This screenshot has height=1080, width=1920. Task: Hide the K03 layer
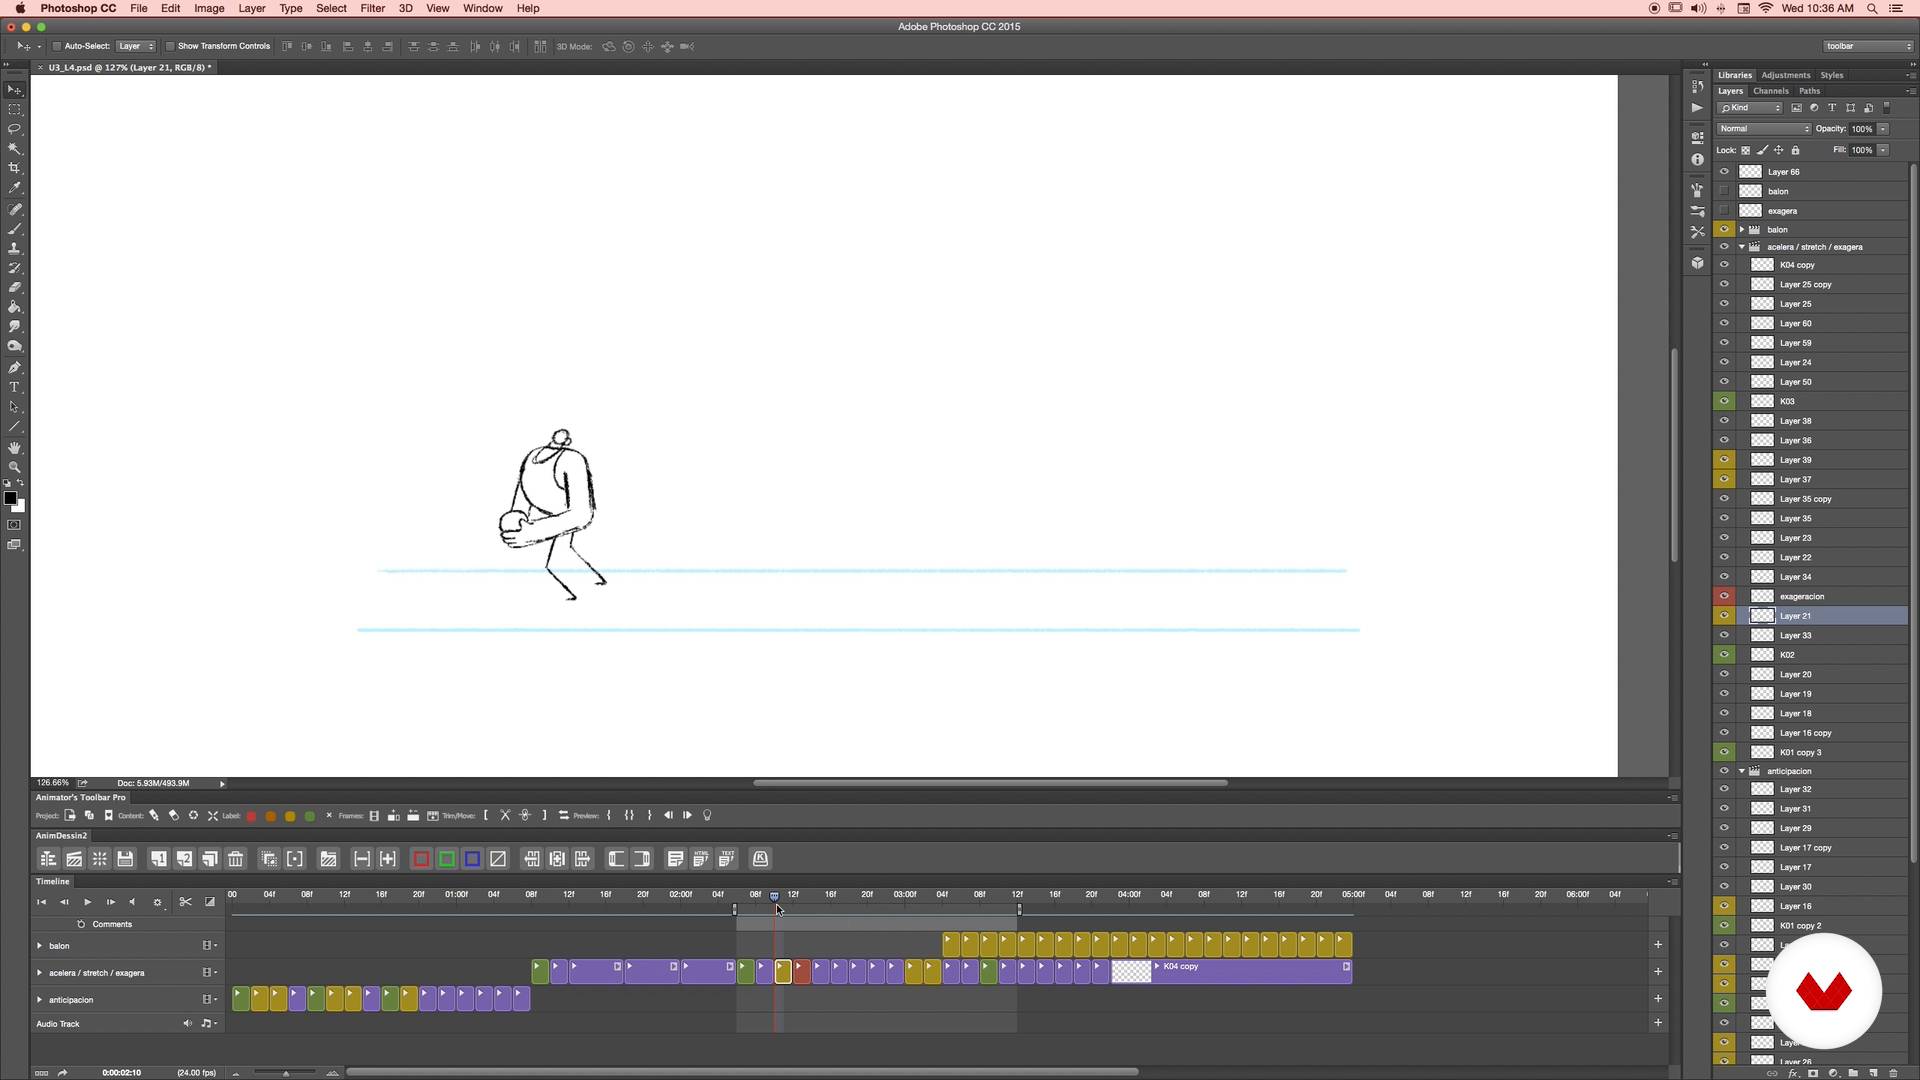point(1724,402)
